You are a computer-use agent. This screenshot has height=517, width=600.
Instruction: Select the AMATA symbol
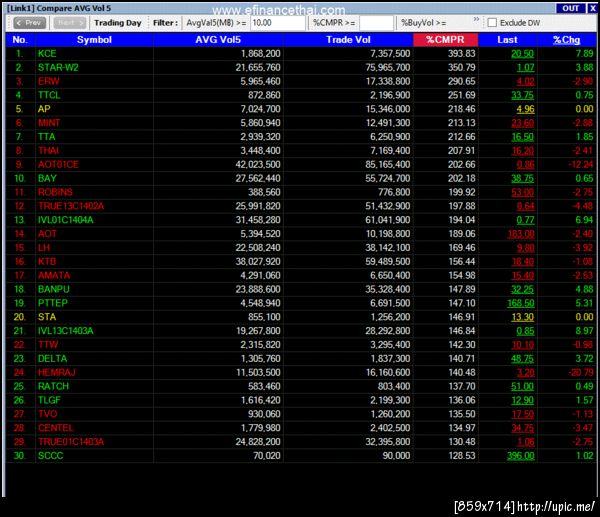pos(54,276)
